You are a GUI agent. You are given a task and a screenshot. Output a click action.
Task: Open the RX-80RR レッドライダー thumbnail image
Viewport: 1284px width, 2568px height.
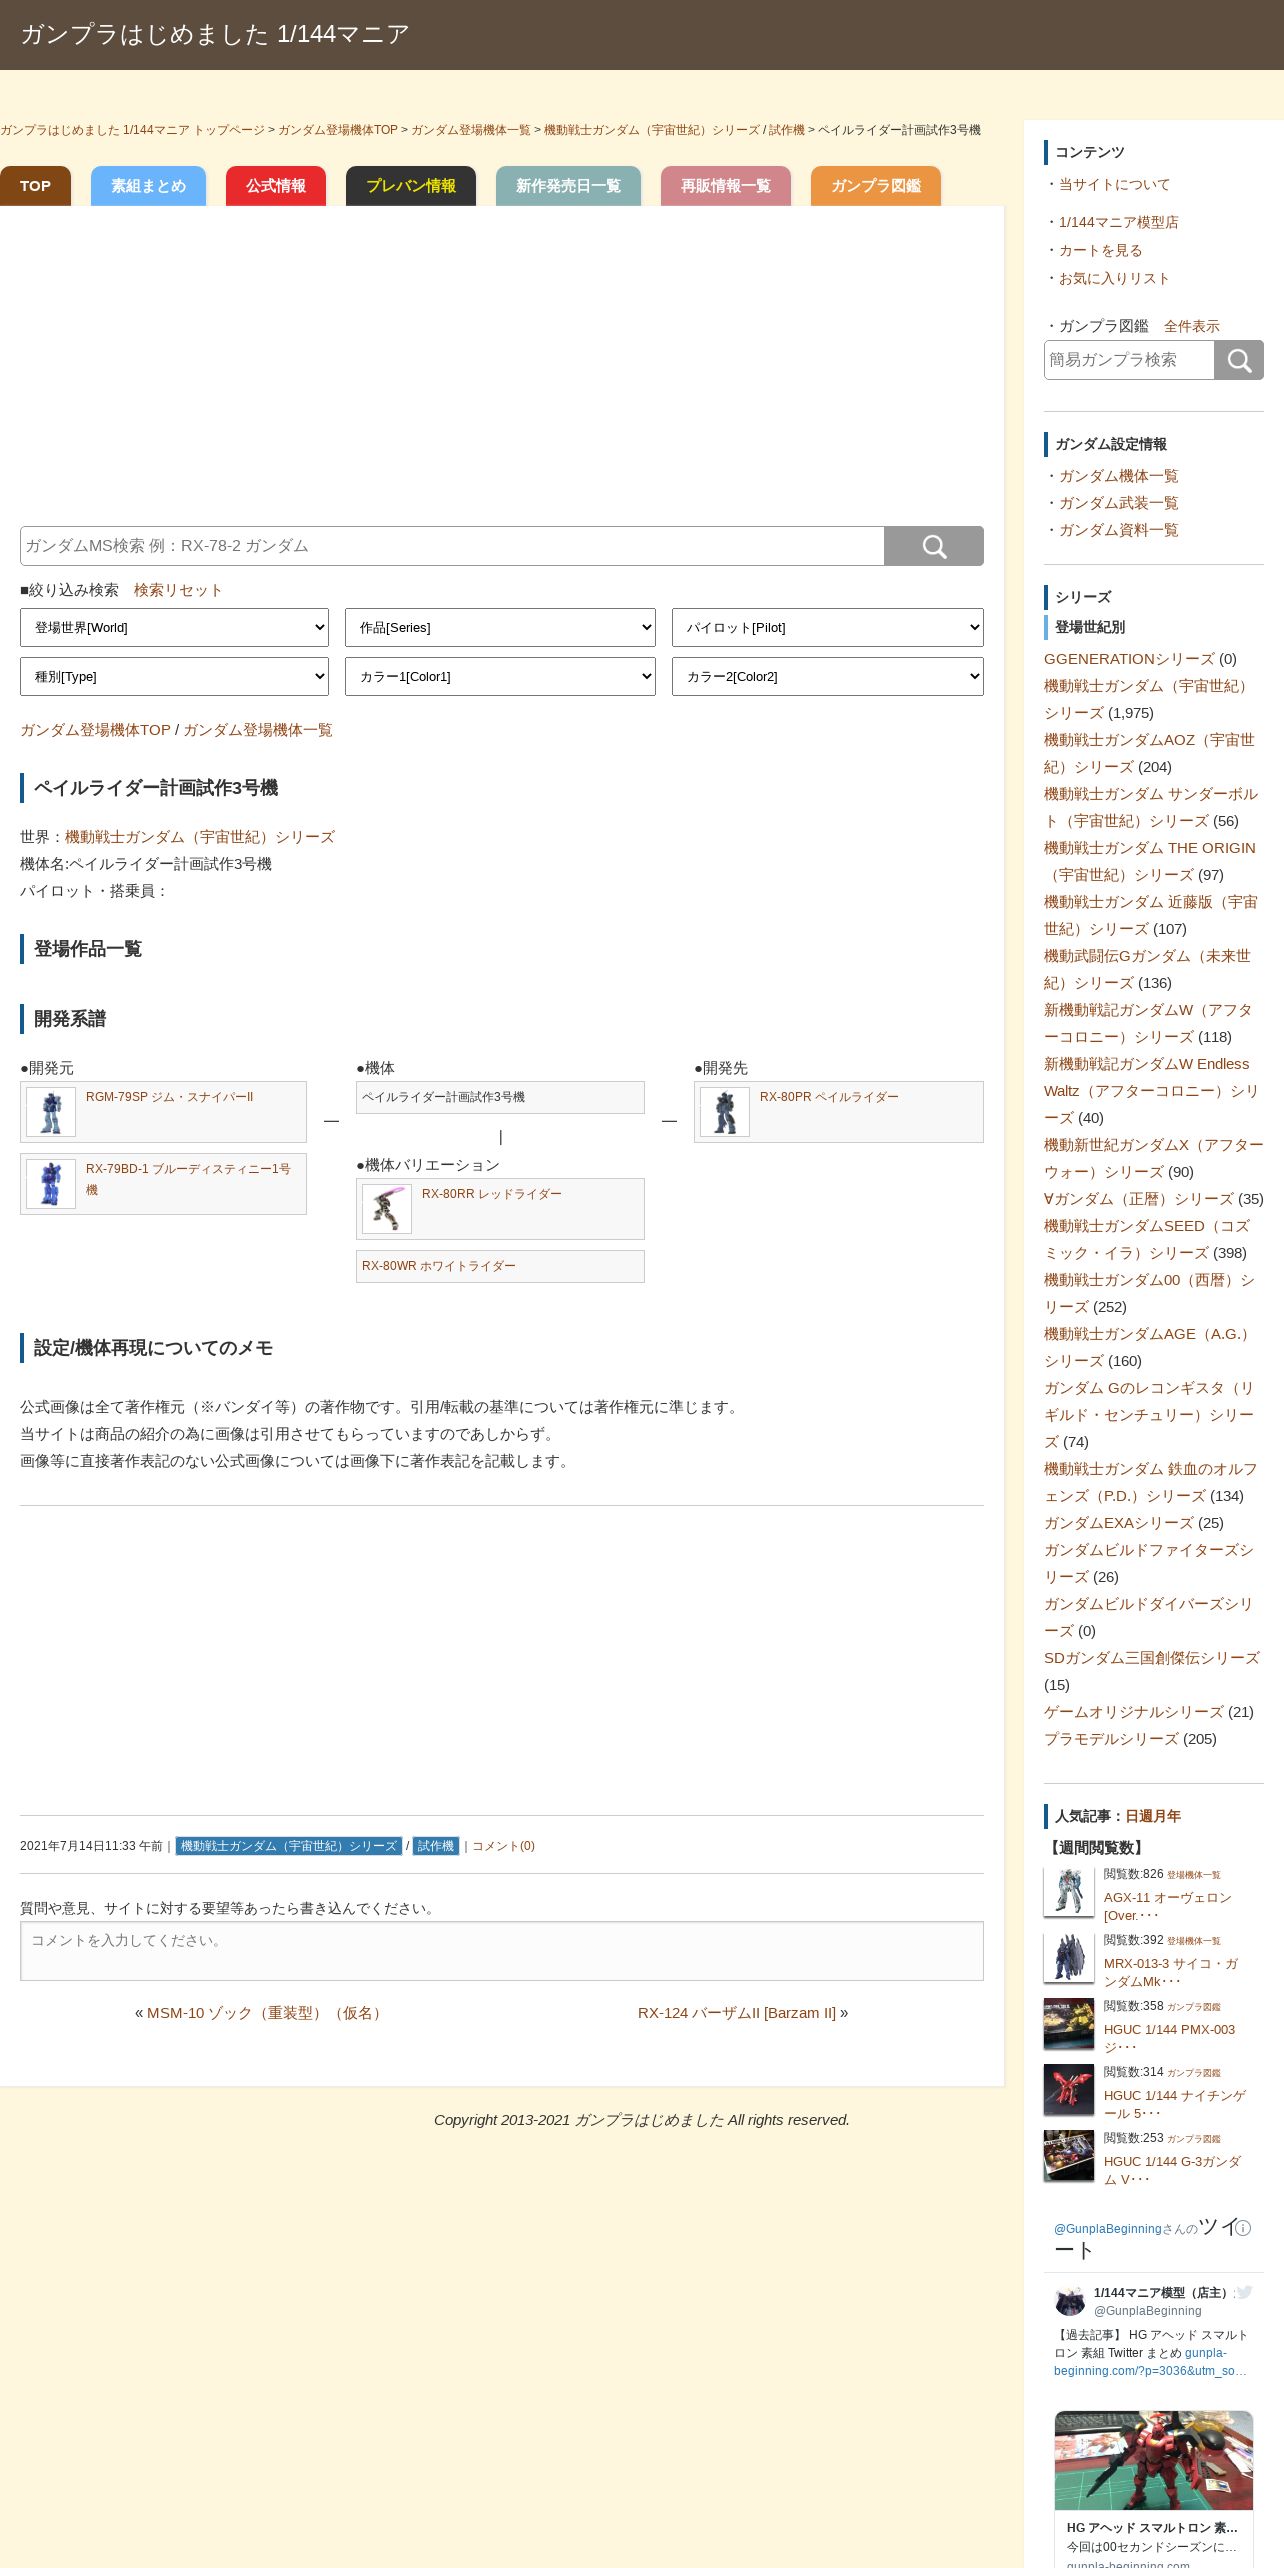(387, 1209)
